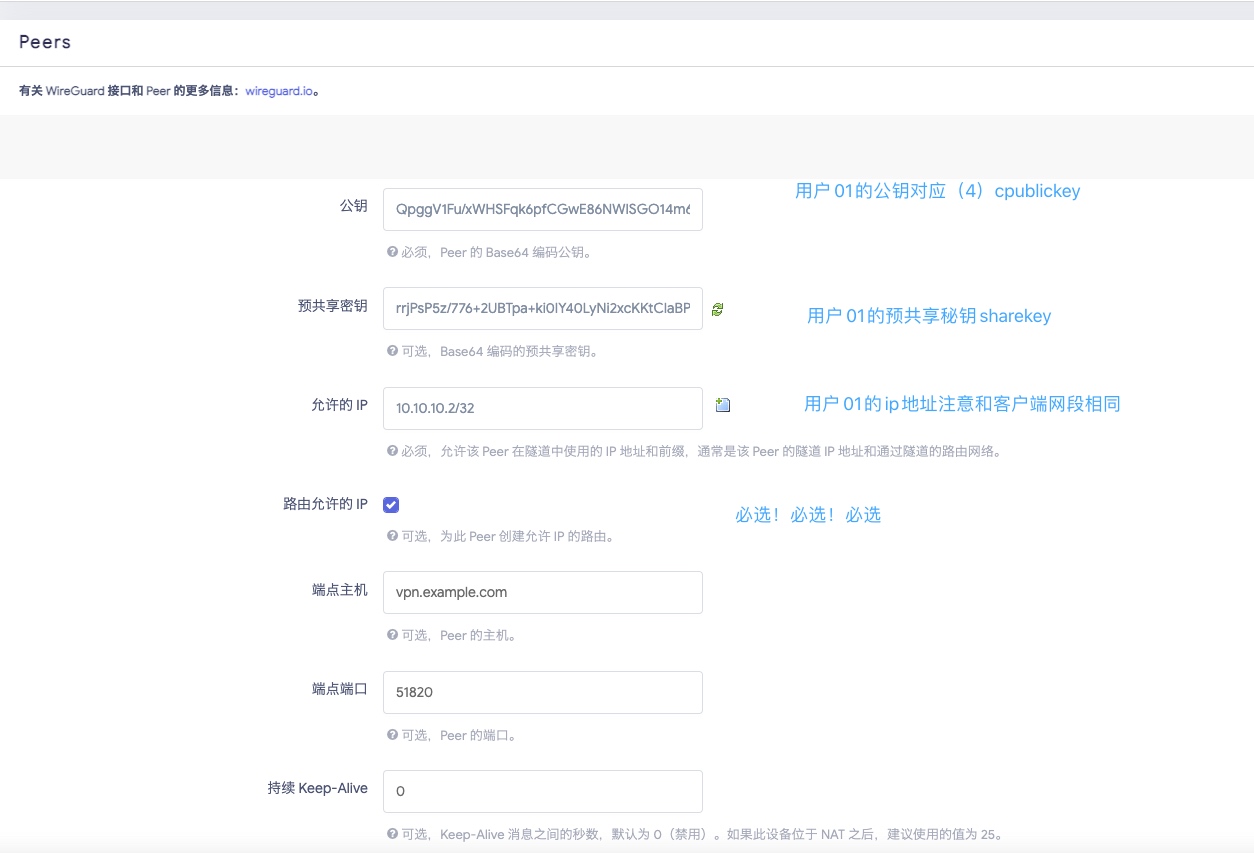The image size is (1254, 853).
Task: Click help icon beside 可选，Peer 的主机
Action: [392, 635]
